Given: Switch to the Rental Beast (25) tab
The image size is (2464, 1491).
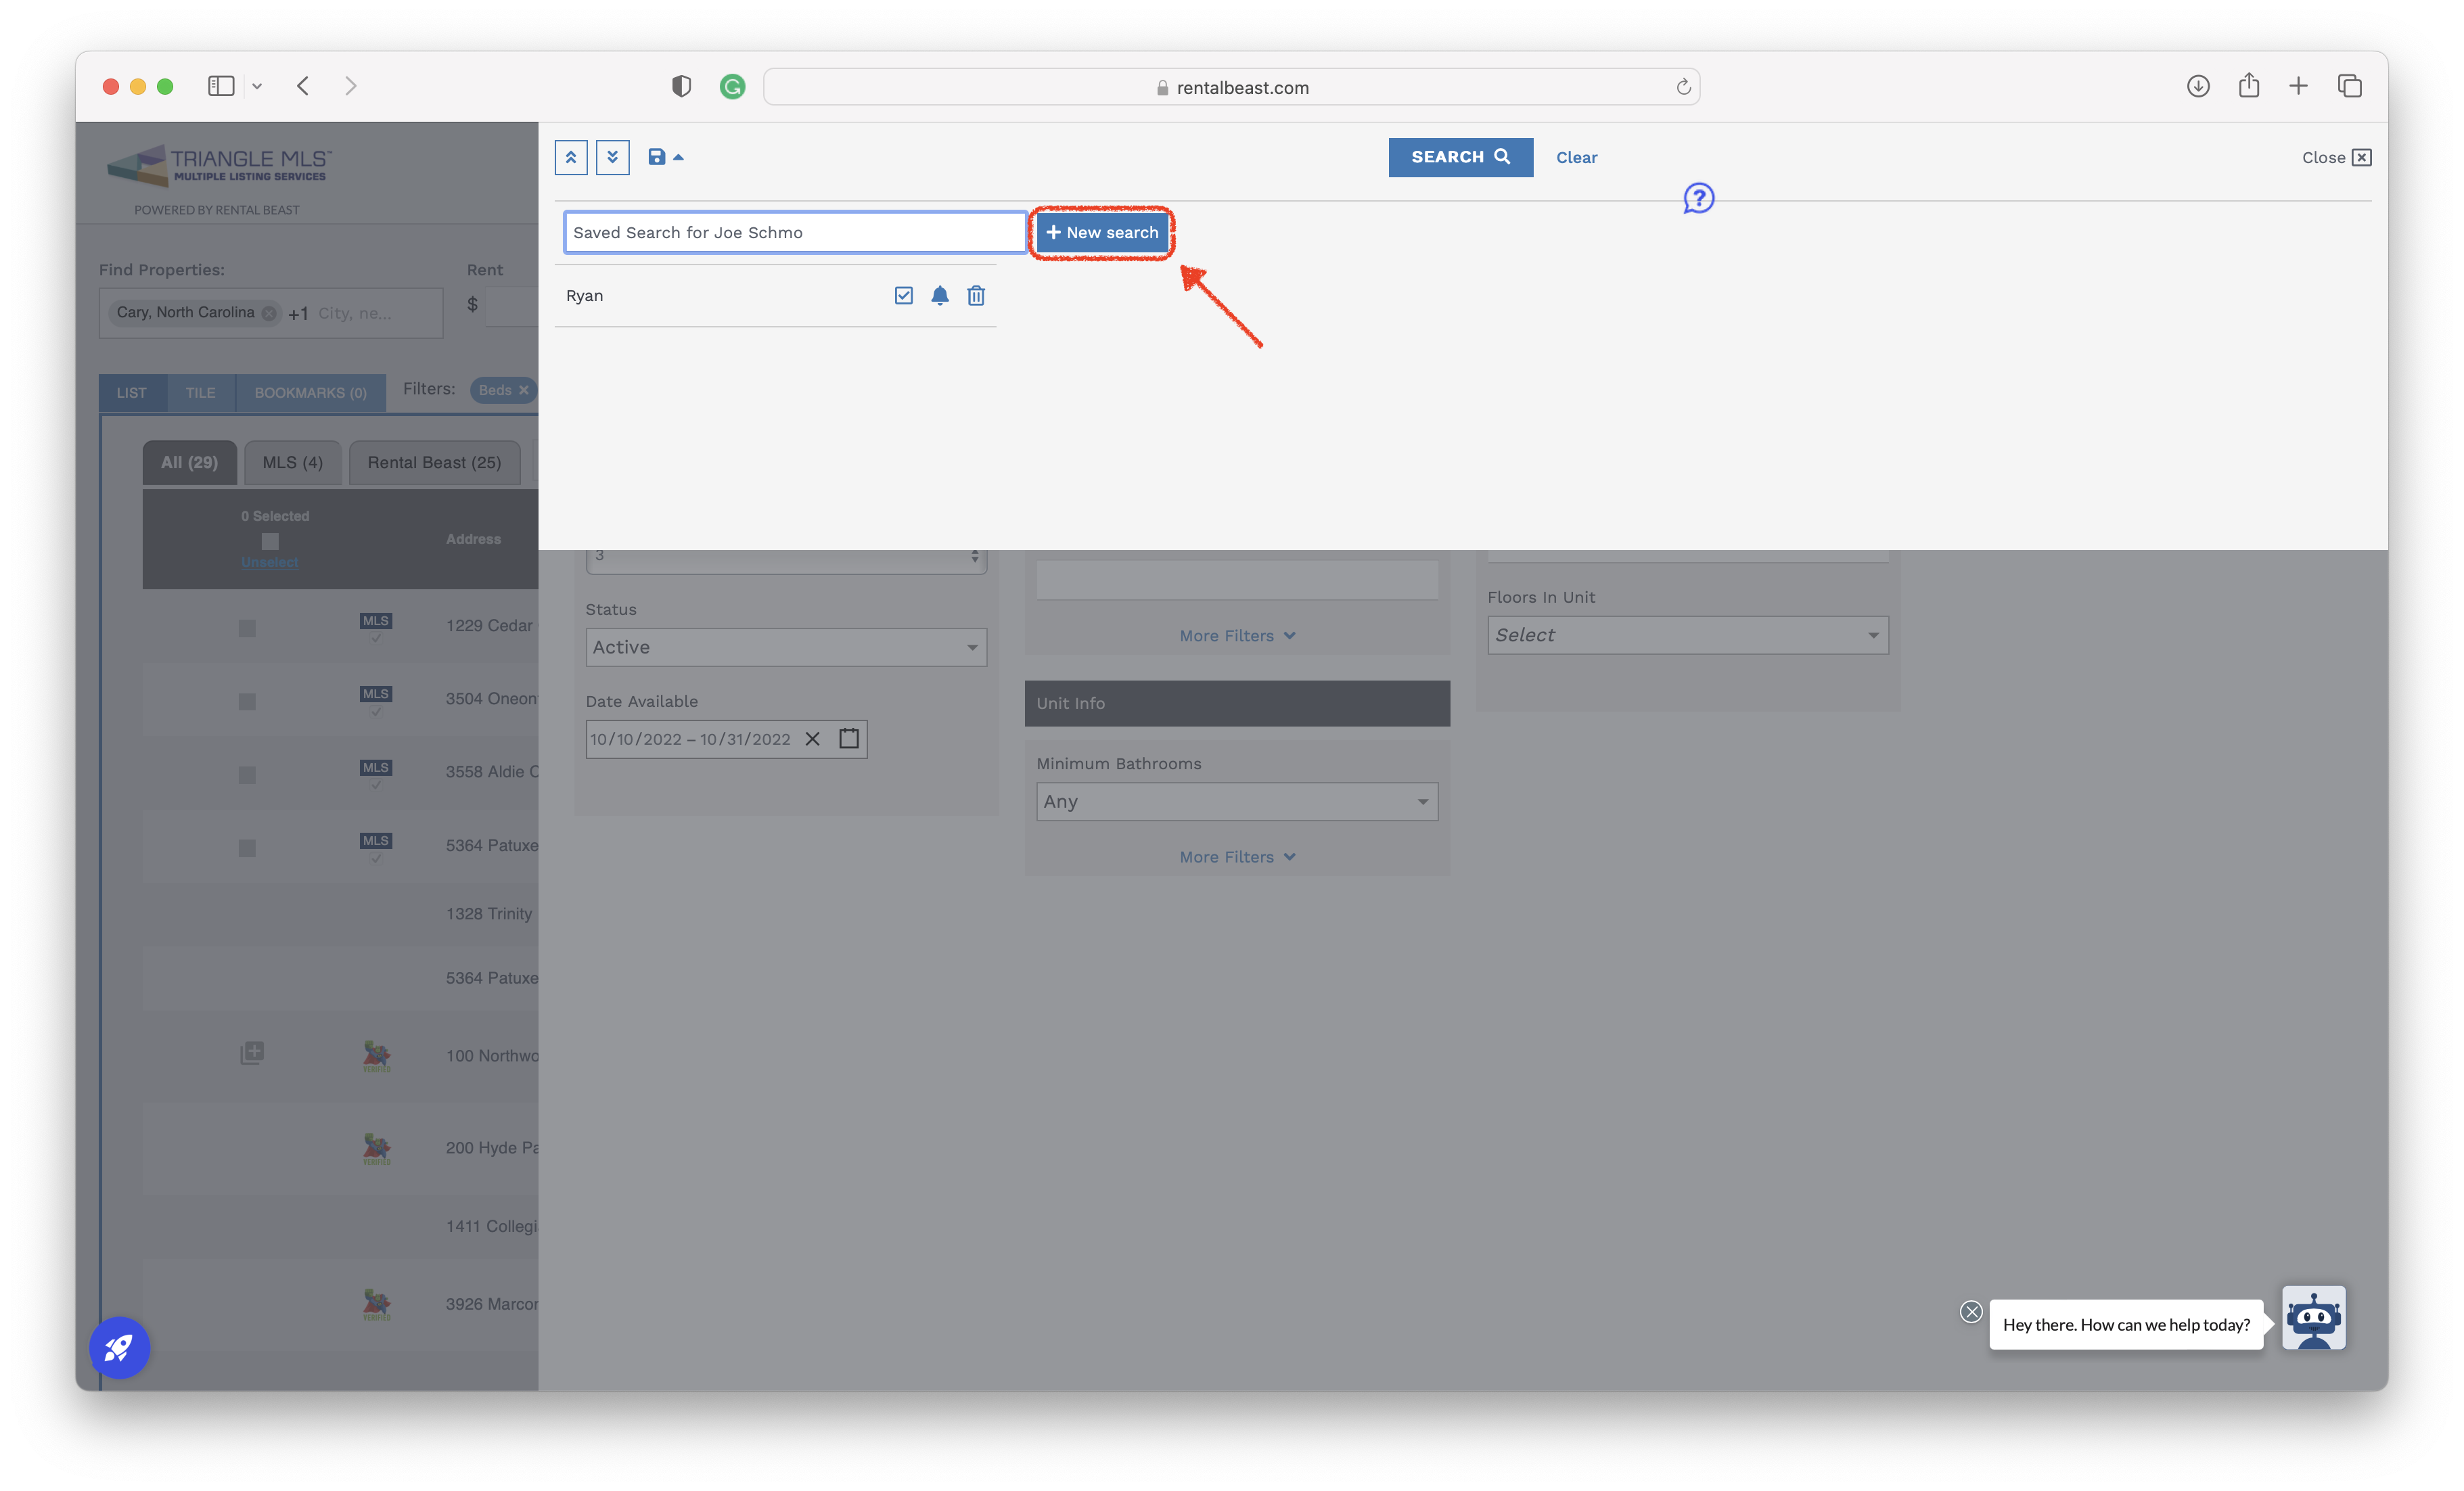Looking at the screenshot, I should [x=434, y=462].
